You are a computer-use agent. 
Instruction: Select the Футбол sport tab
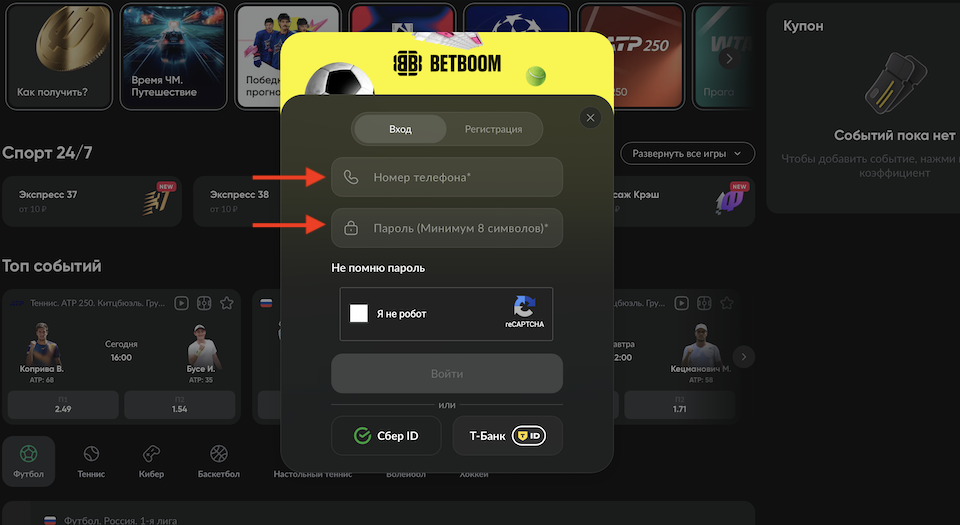28,461
